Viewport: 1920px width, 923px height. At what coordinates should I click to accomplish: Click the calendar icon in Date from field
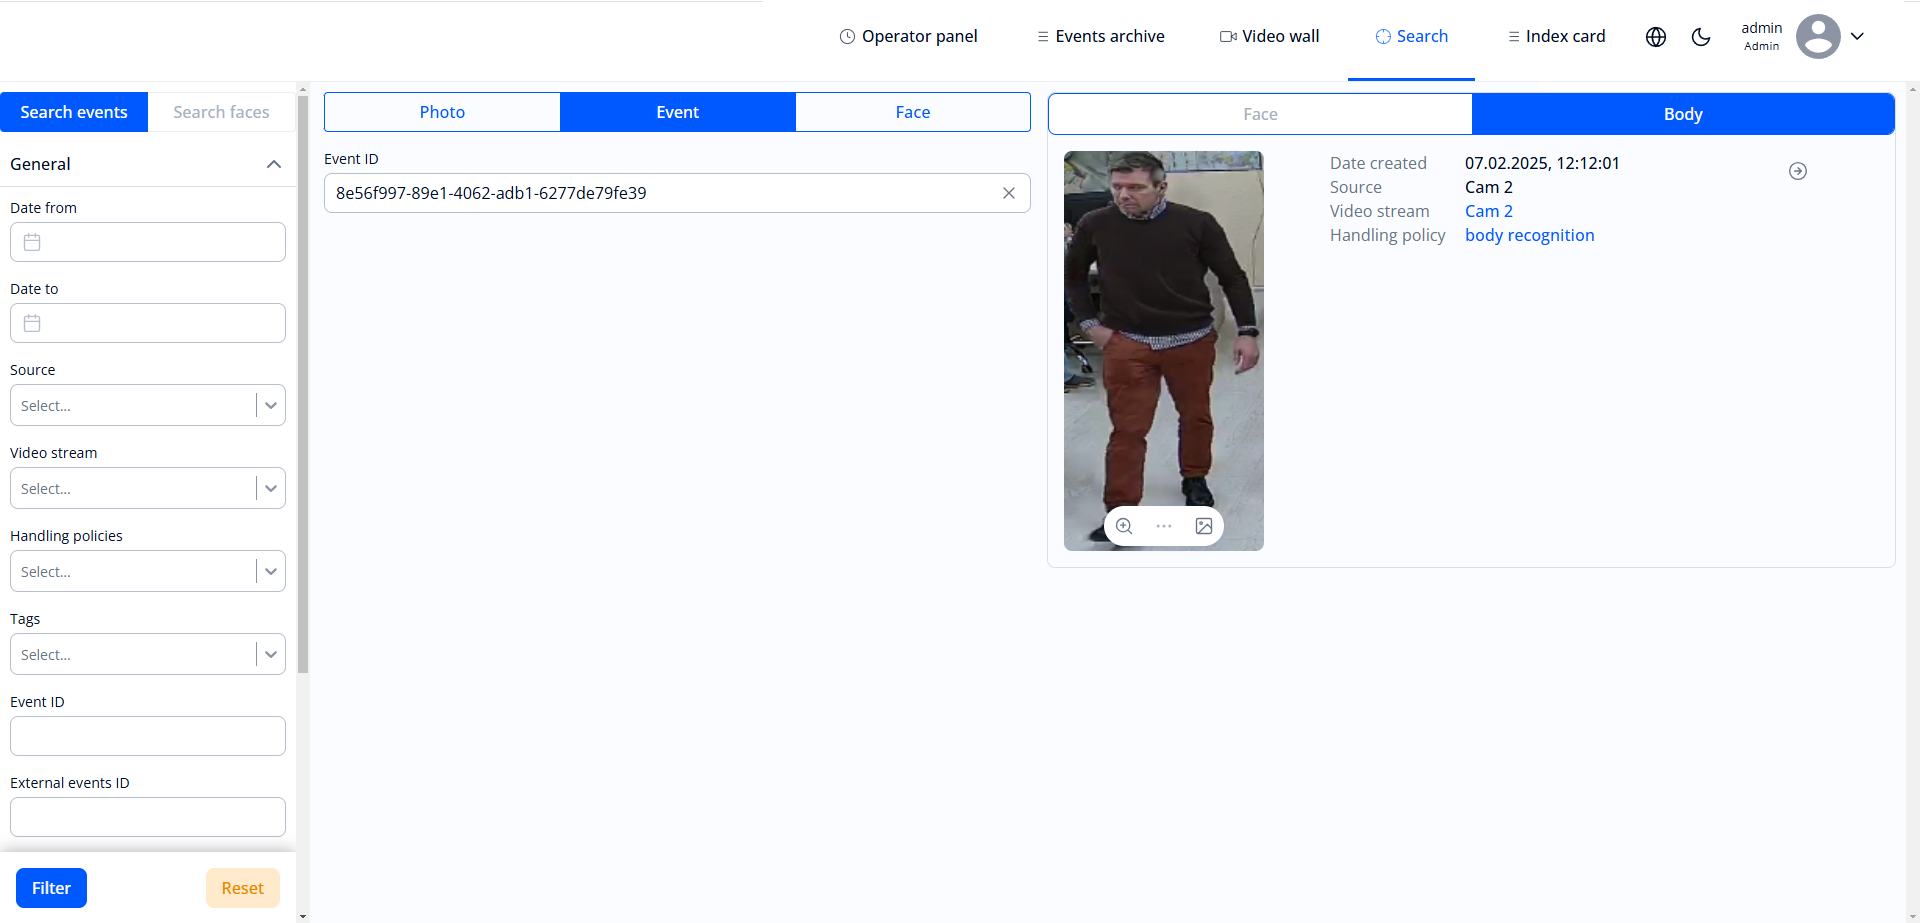[31, 241]
